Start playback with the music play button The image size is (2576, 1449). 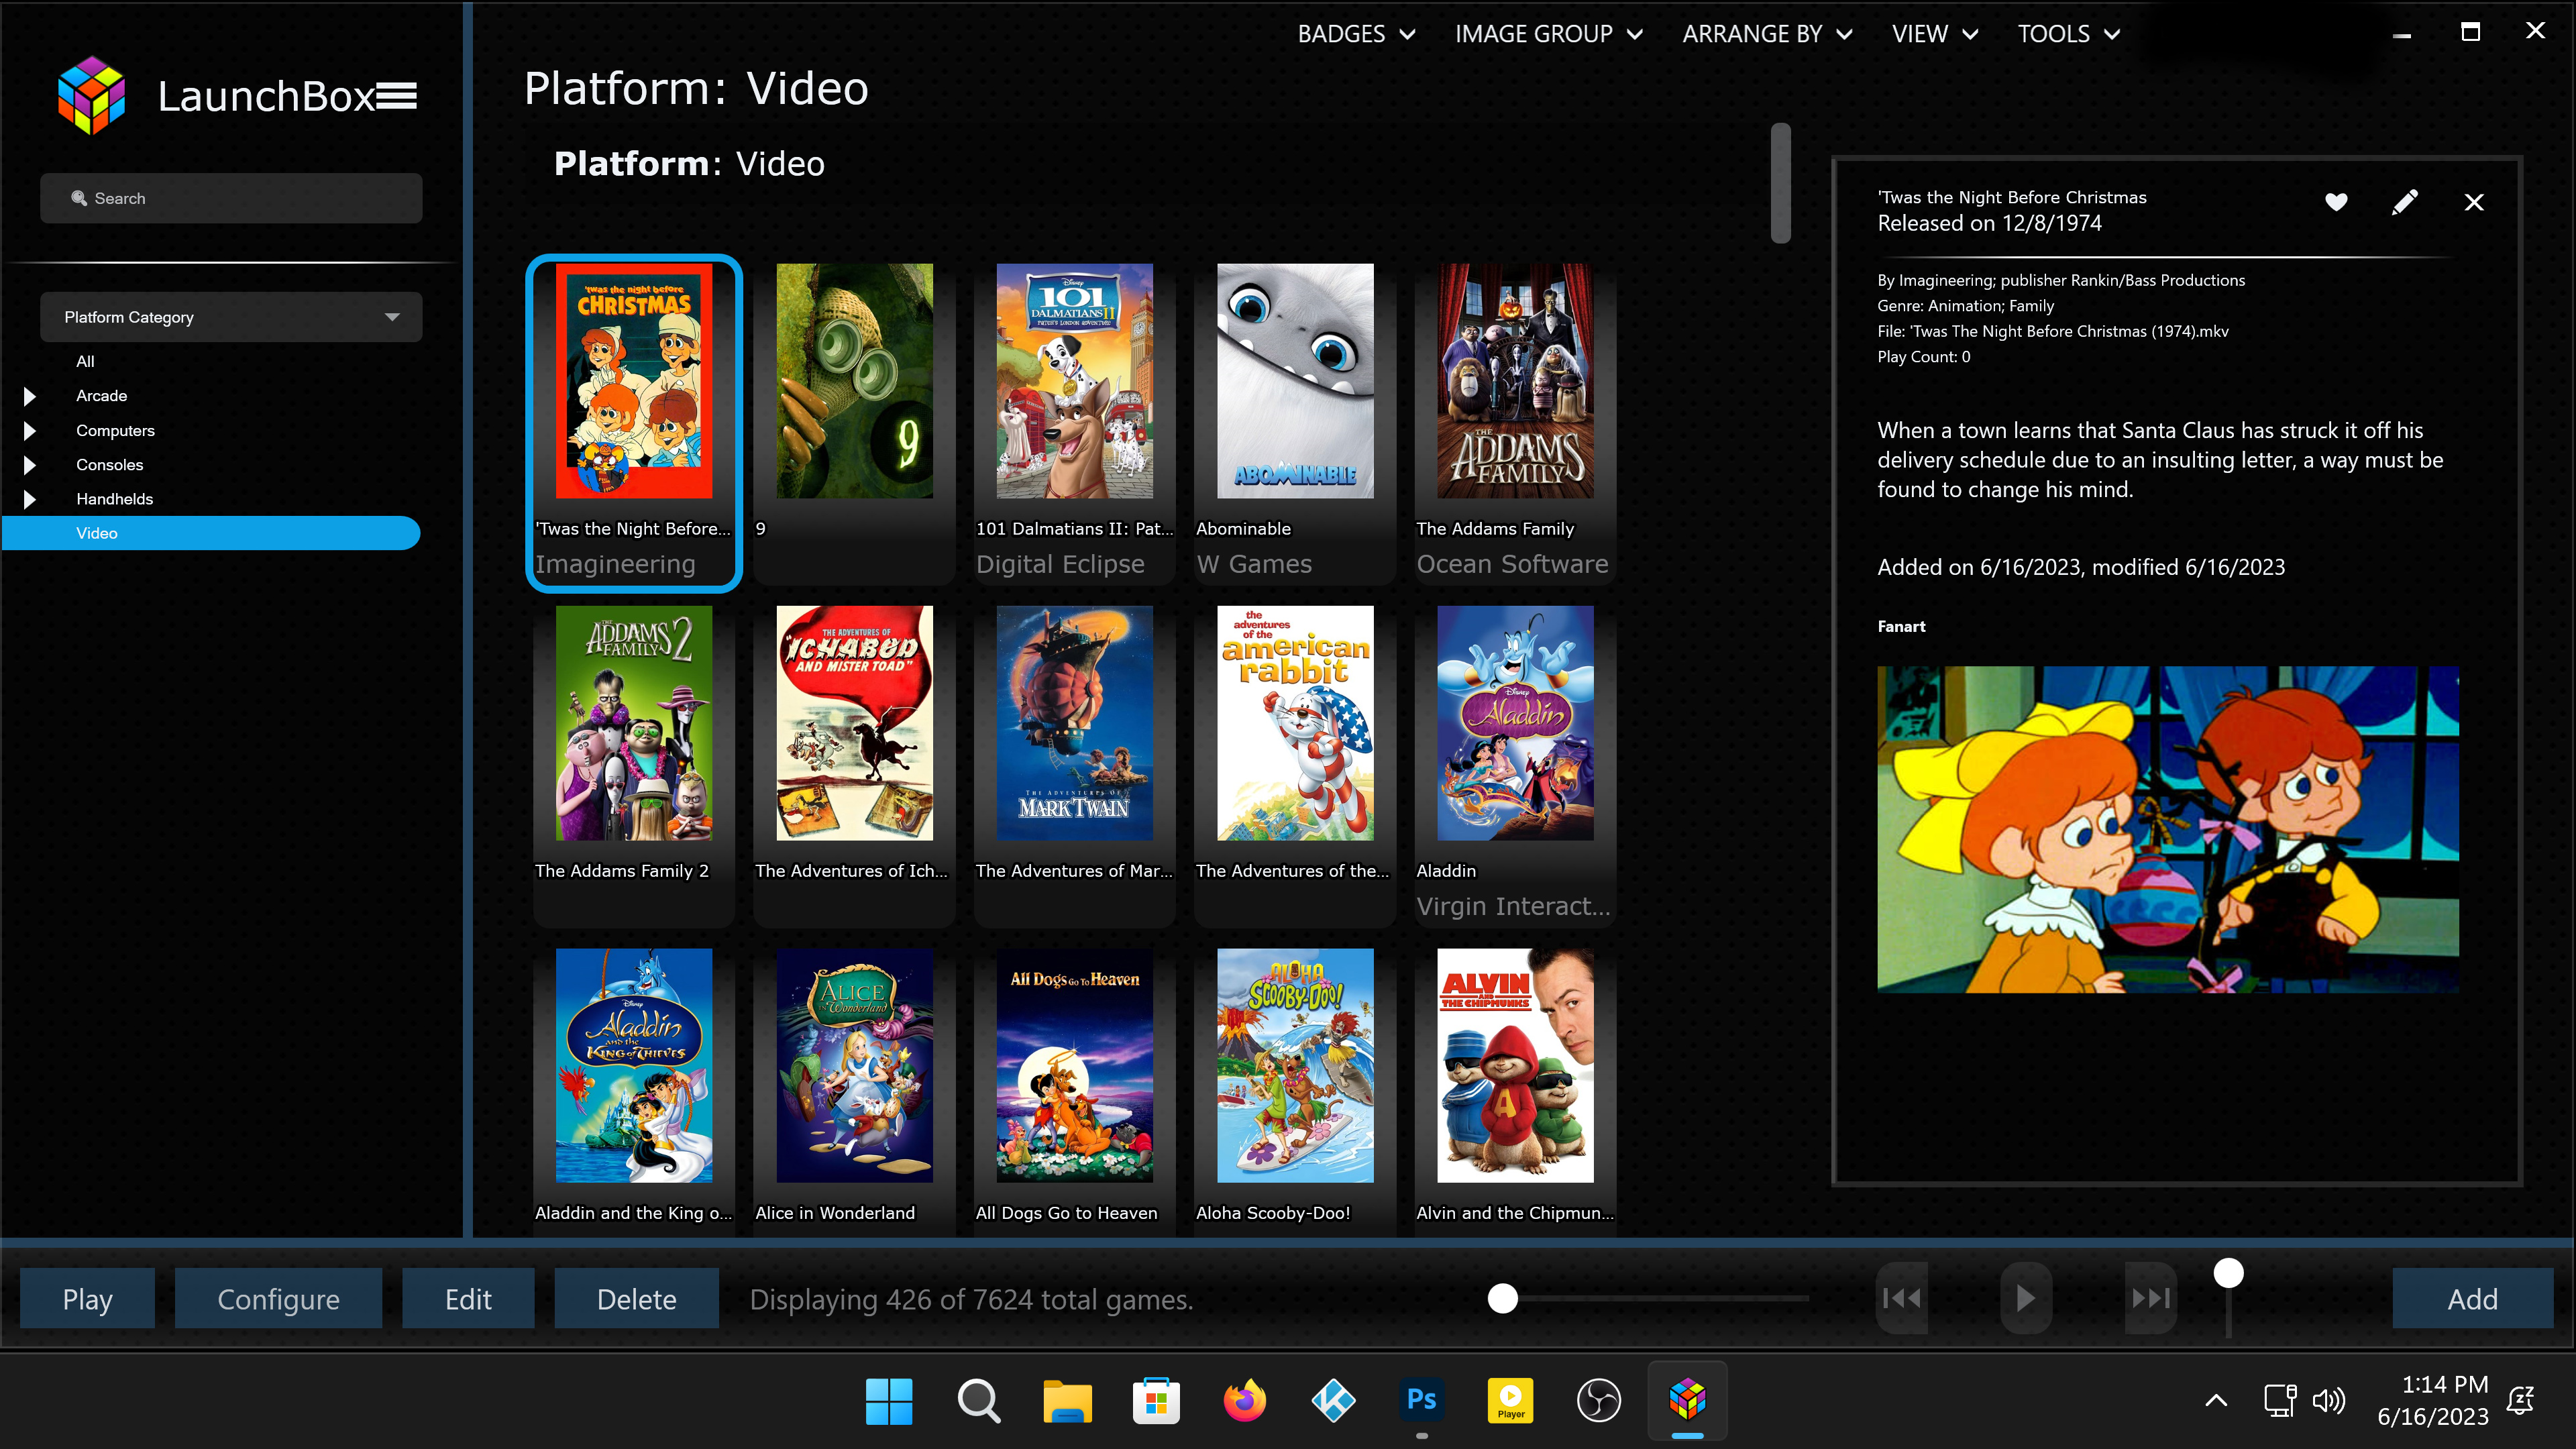tap(2026, 1298)
